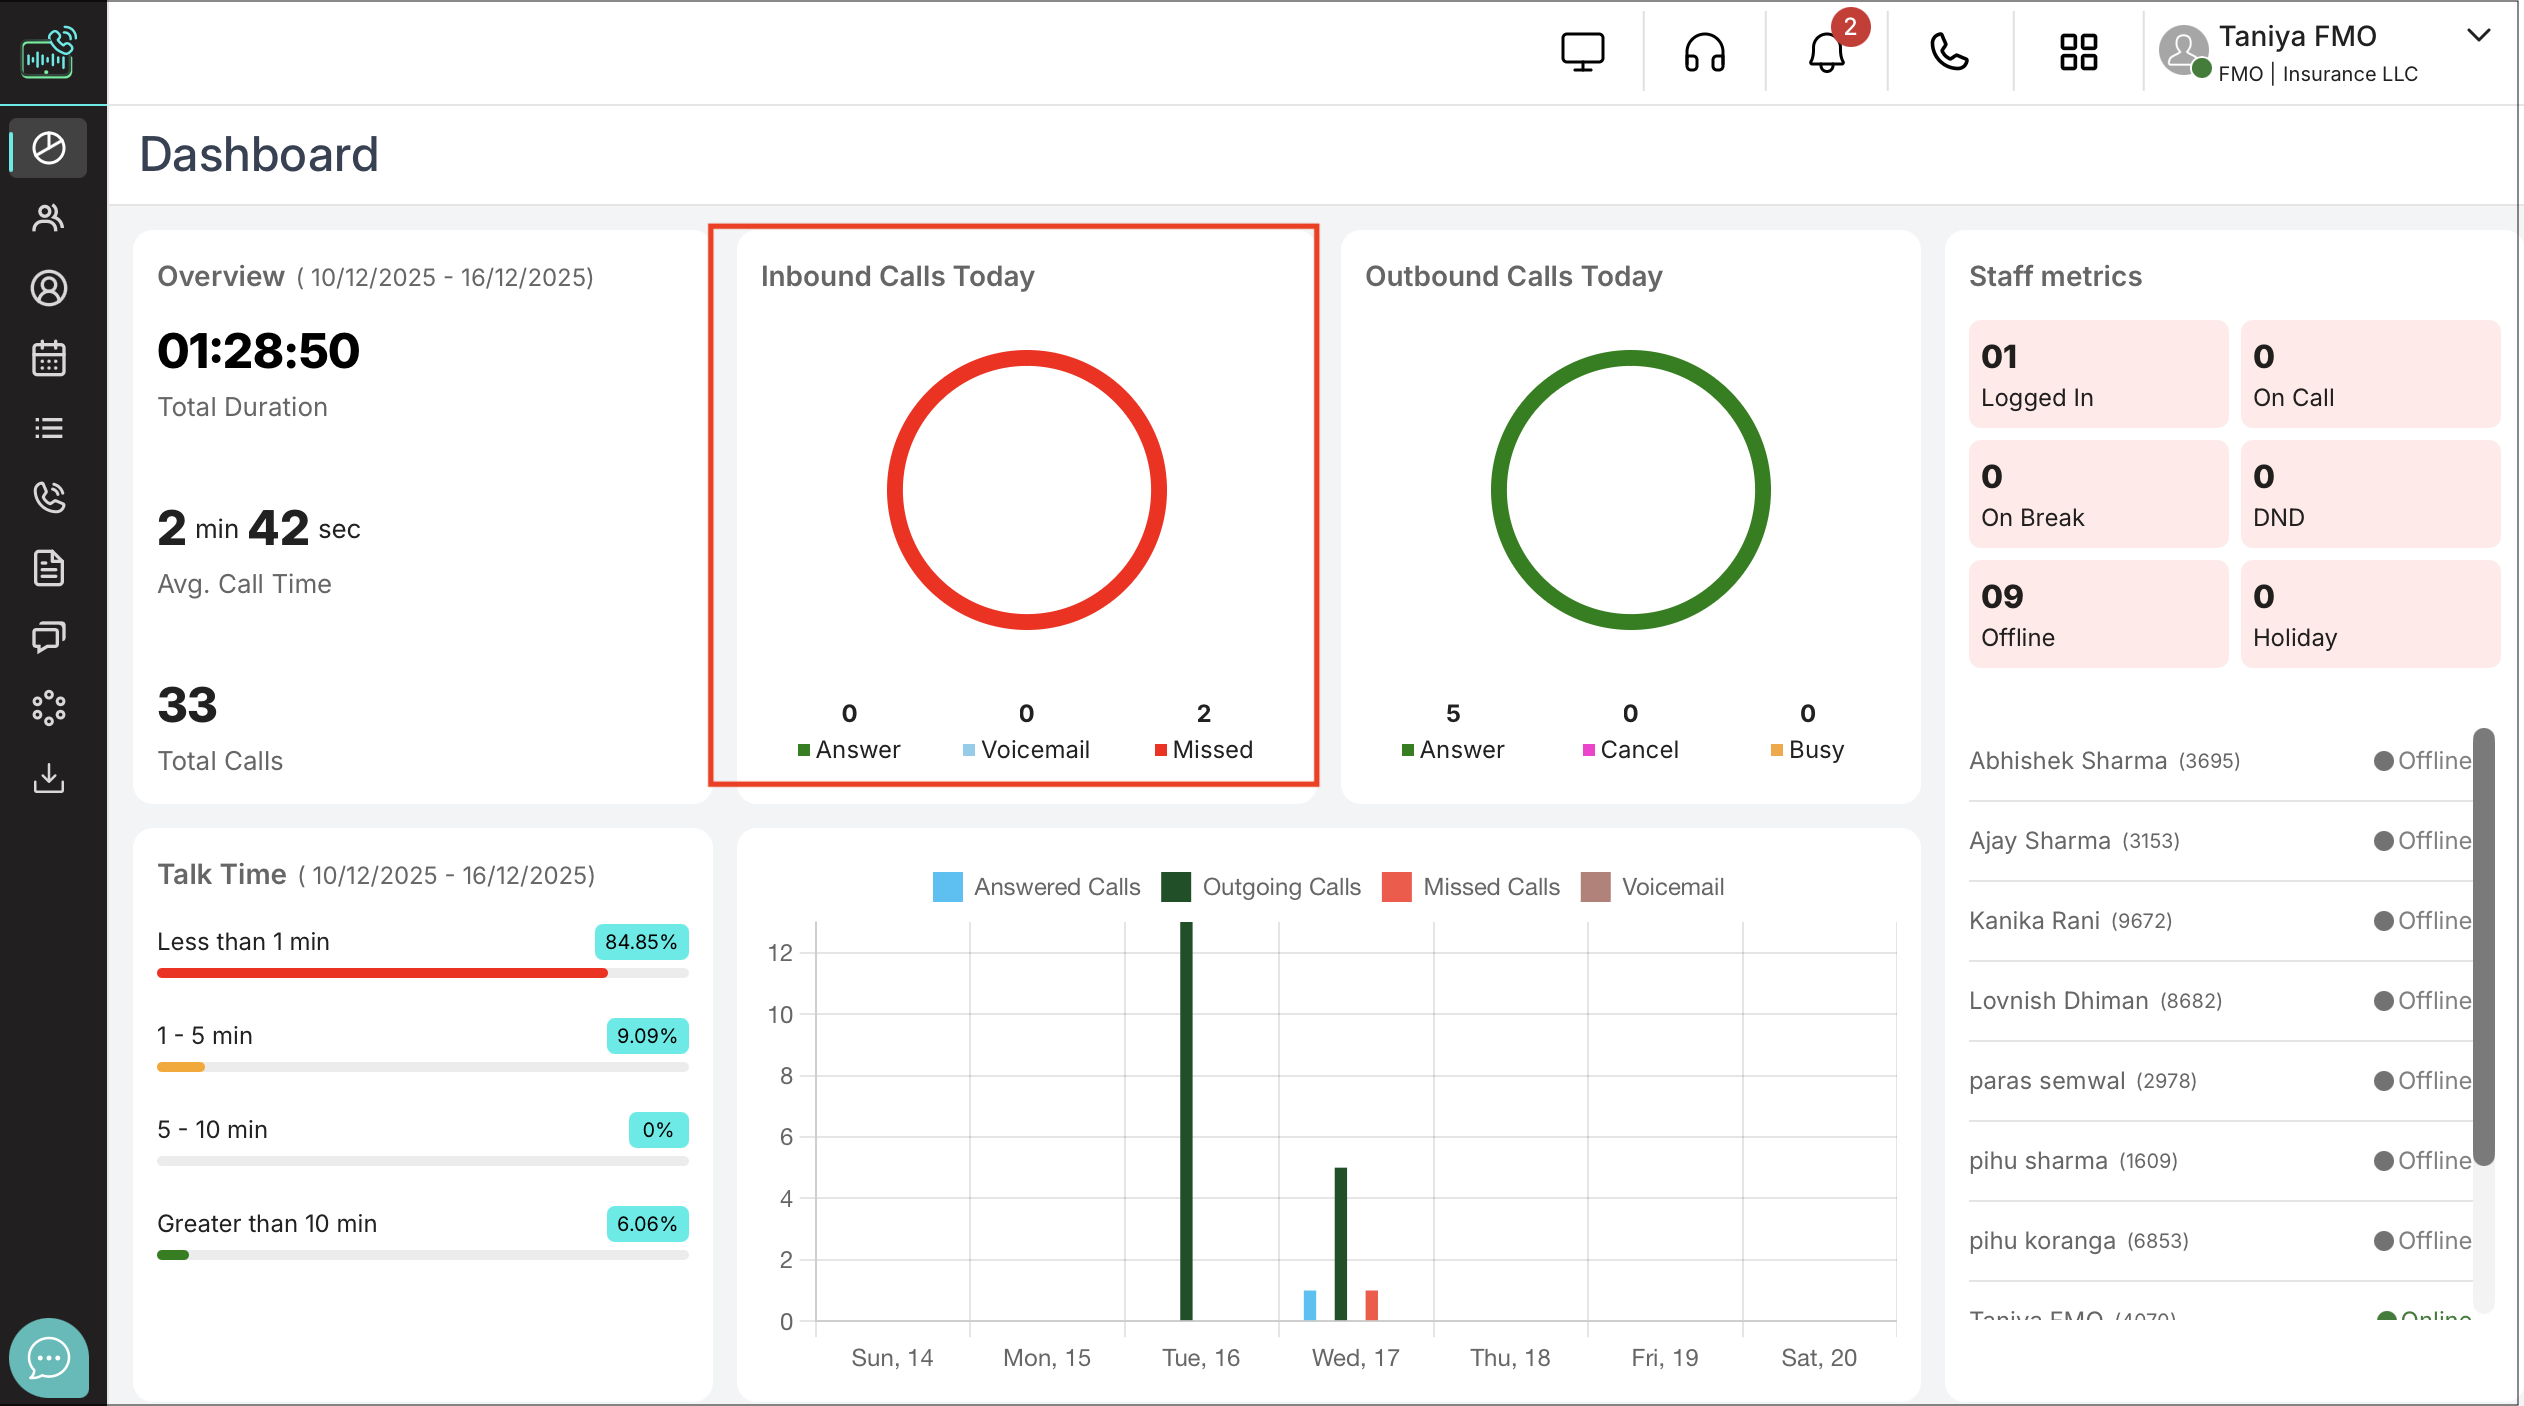Open the team users icon in sidebar
This screenshot has width=2524, height=1406.
point(48,218)
